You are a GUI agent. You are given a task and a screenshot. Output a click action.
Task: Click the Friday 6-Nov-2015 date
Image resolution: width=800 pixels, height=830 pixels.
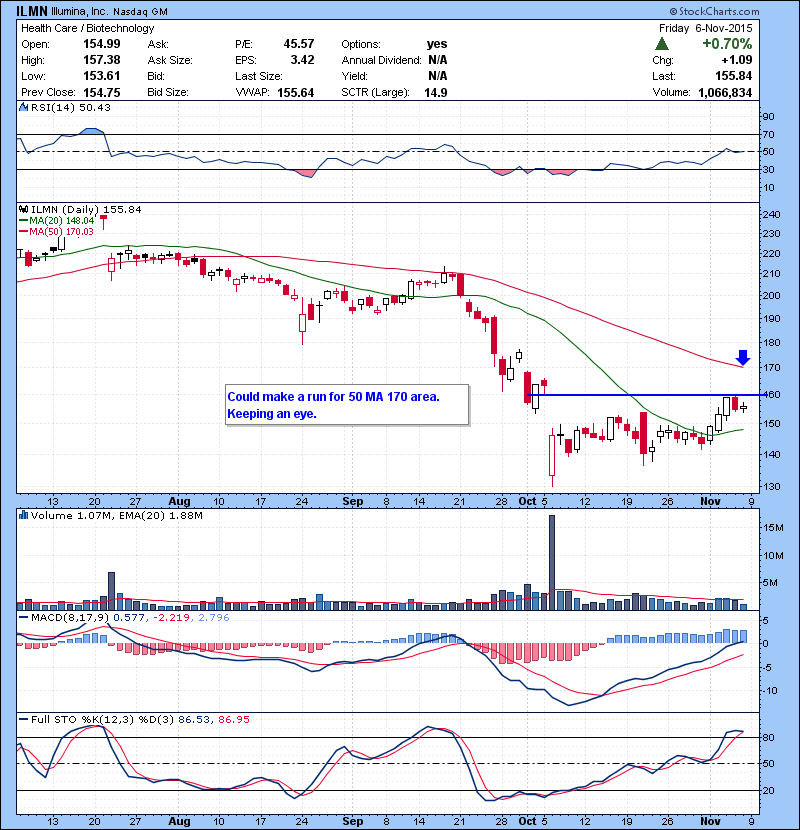click(x=705, y=28)
